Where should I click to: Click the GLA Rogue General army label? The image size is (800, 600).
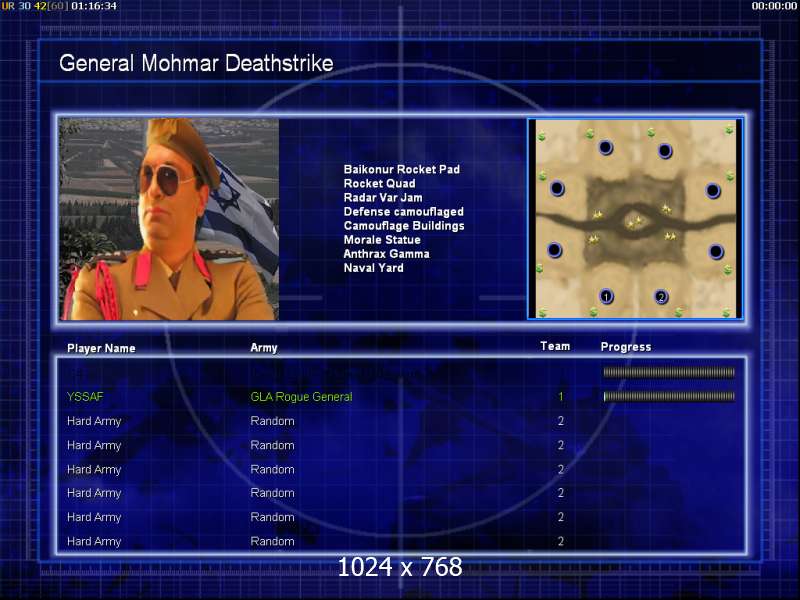301,396
